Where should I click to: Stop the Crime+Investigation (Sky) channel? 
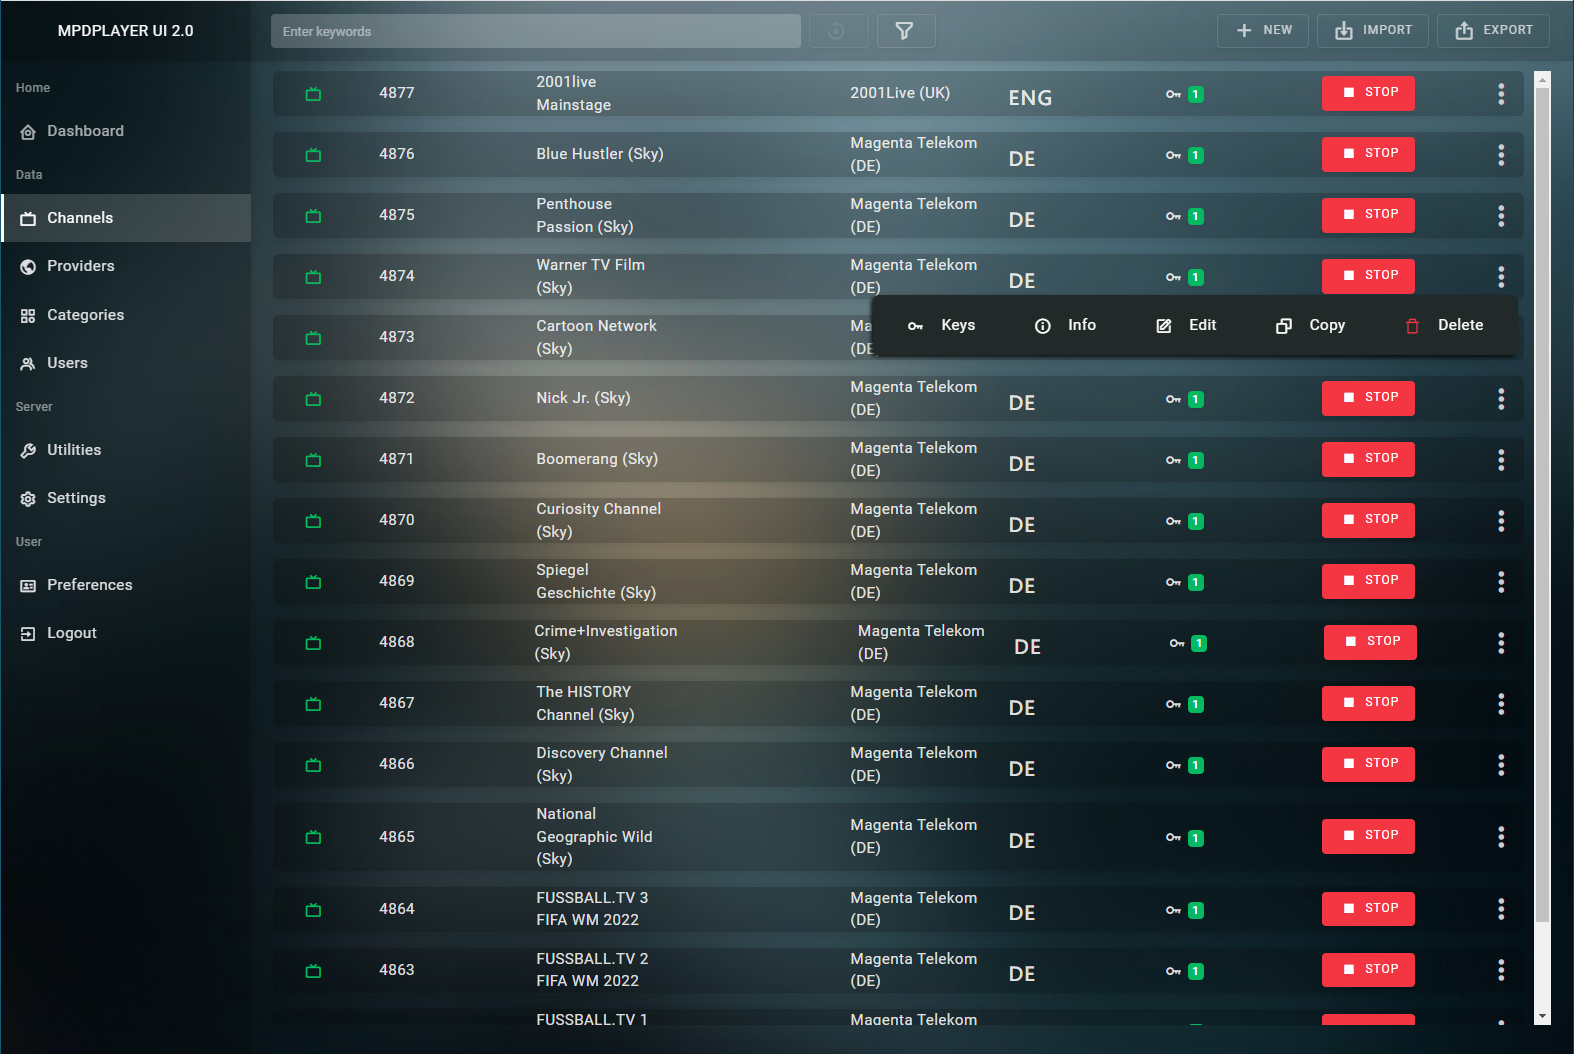click(x=1369, y=641)
